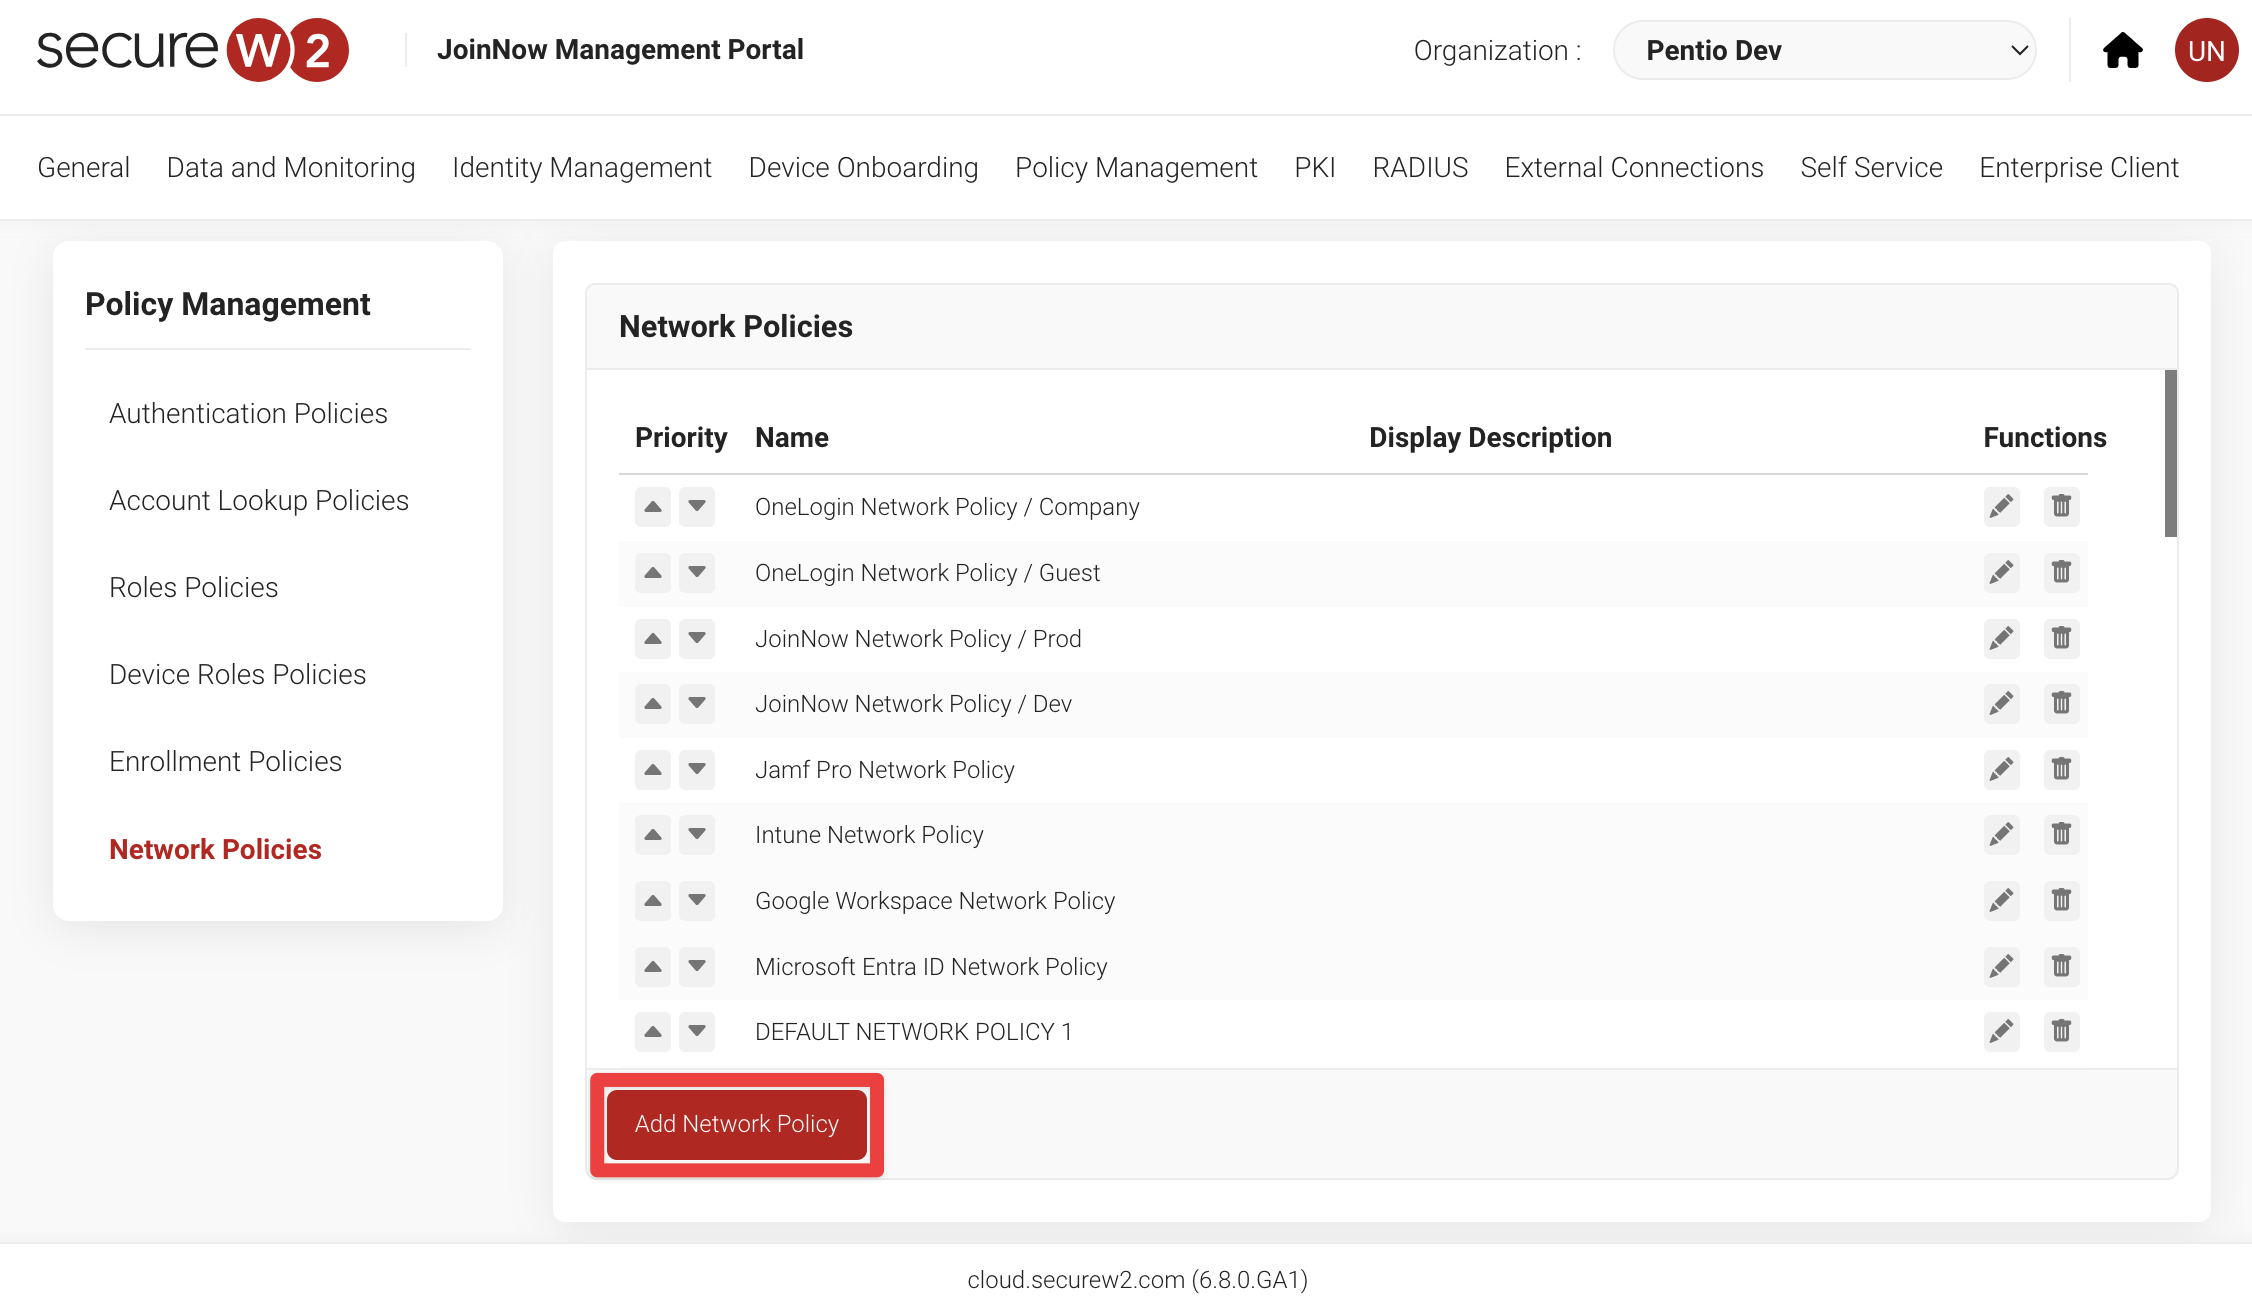
Task: Open Policy Management top menu
Action: point(1136,167)
